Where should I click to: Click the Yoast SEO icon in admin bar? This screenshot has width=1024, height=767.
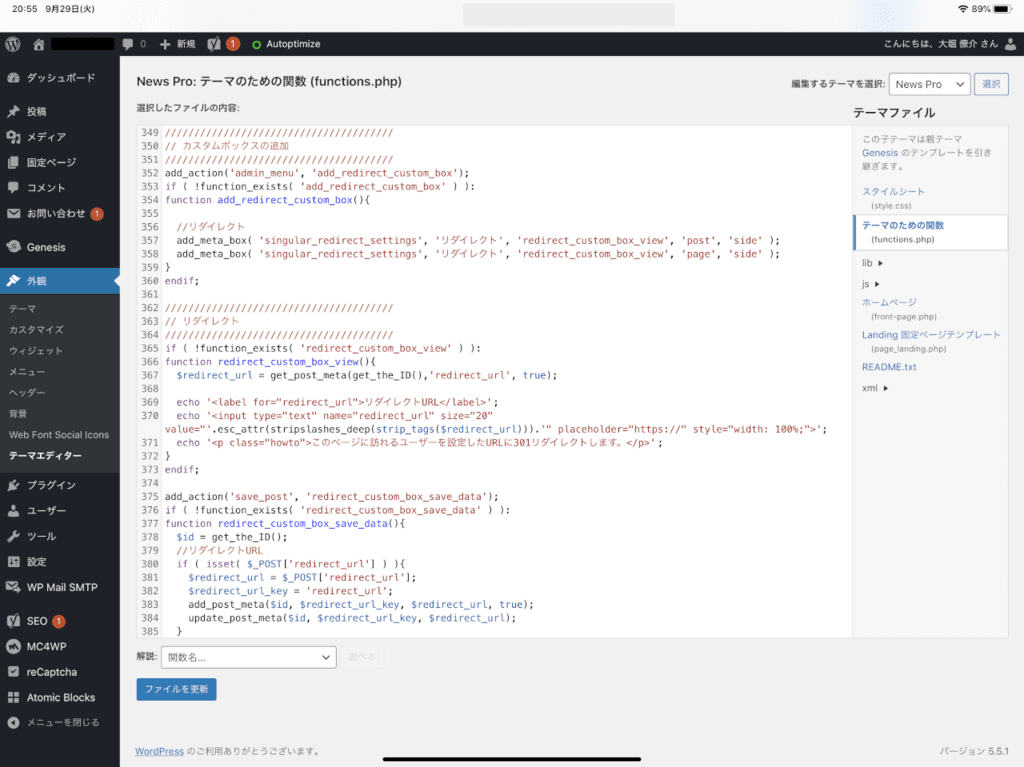214,44
